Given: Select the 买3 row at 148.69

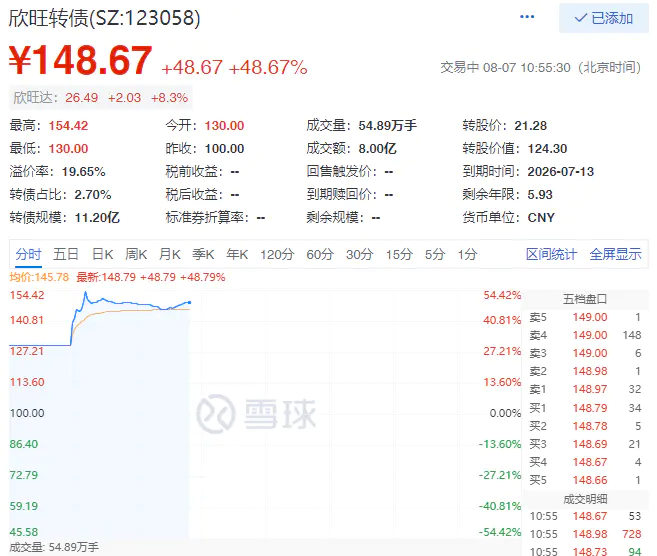Looking at the screenshot, I should pos(585,444).
